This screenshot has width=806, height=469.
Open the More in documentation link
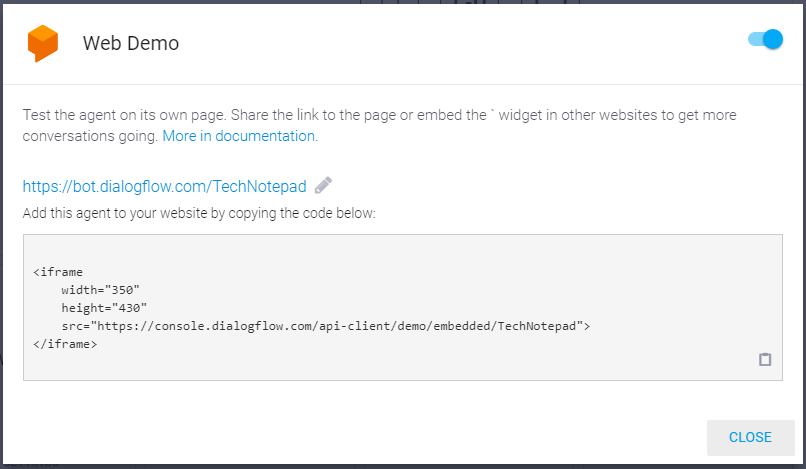click(240, 136)
